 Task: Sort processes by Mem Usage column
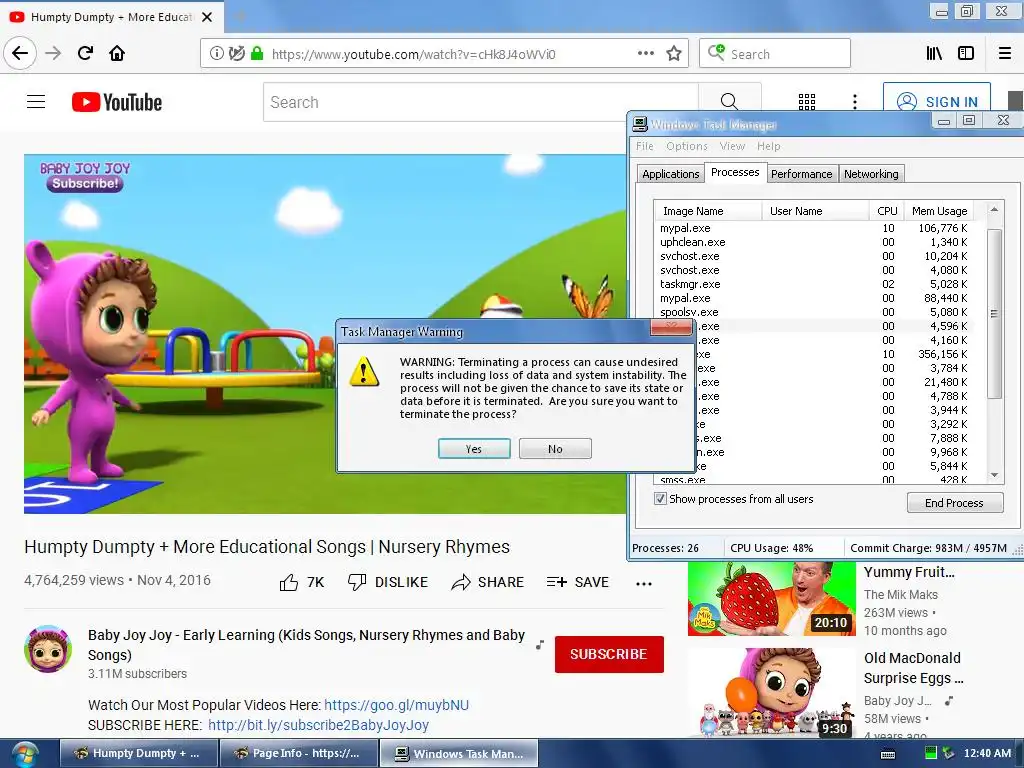tap(938, 211)
